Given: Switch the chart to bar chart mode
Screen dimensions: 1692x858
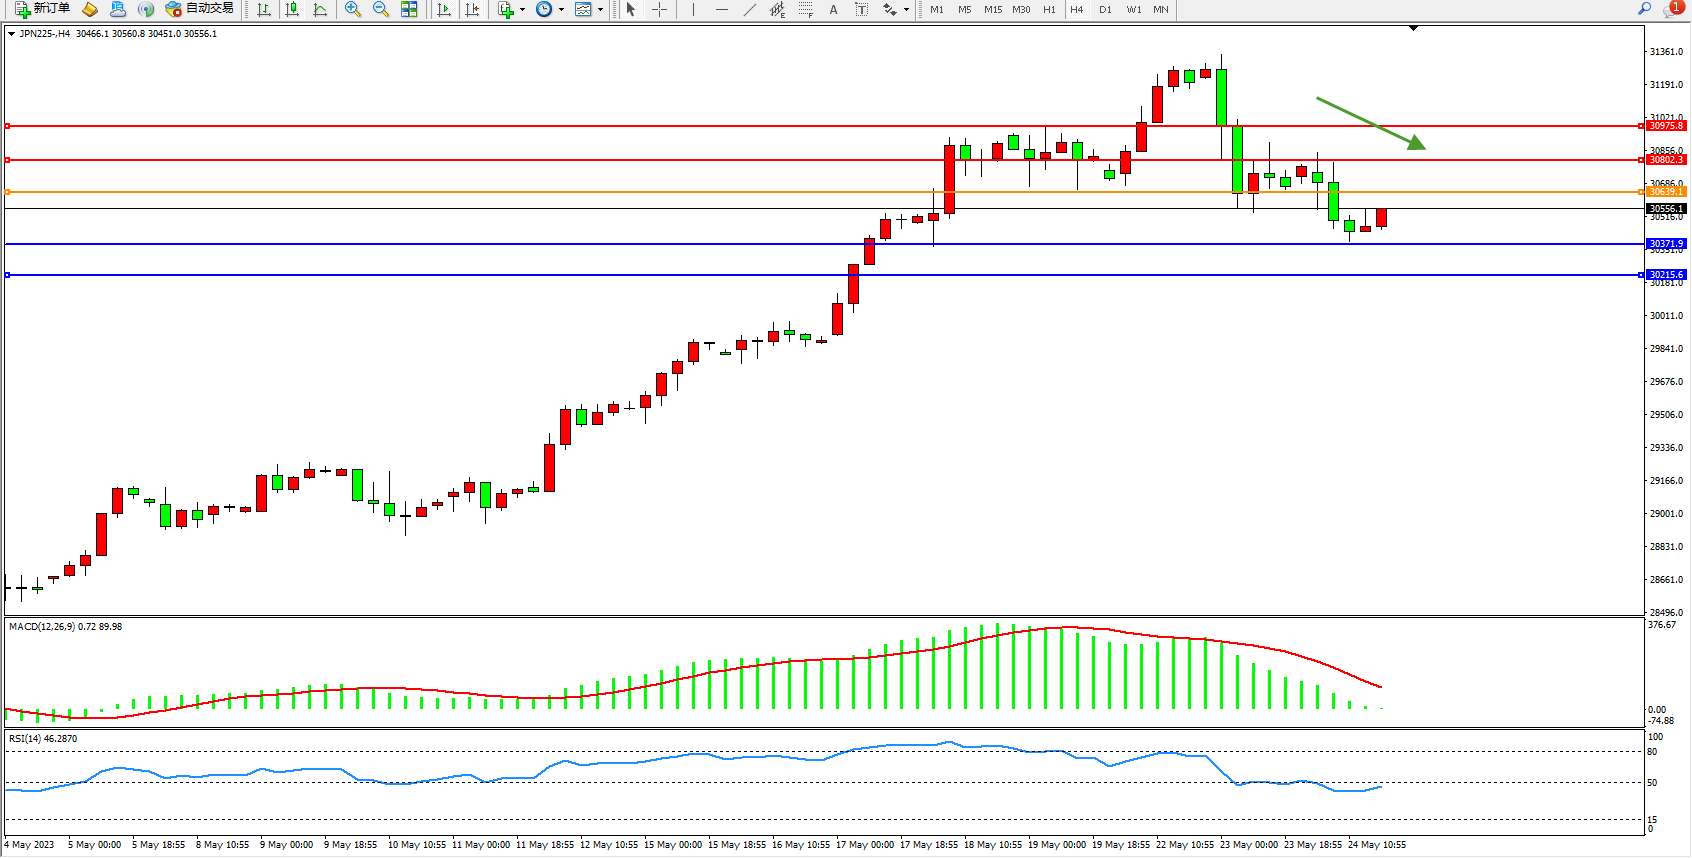Looking at the screenshot, I should click(x=264, y=9).
